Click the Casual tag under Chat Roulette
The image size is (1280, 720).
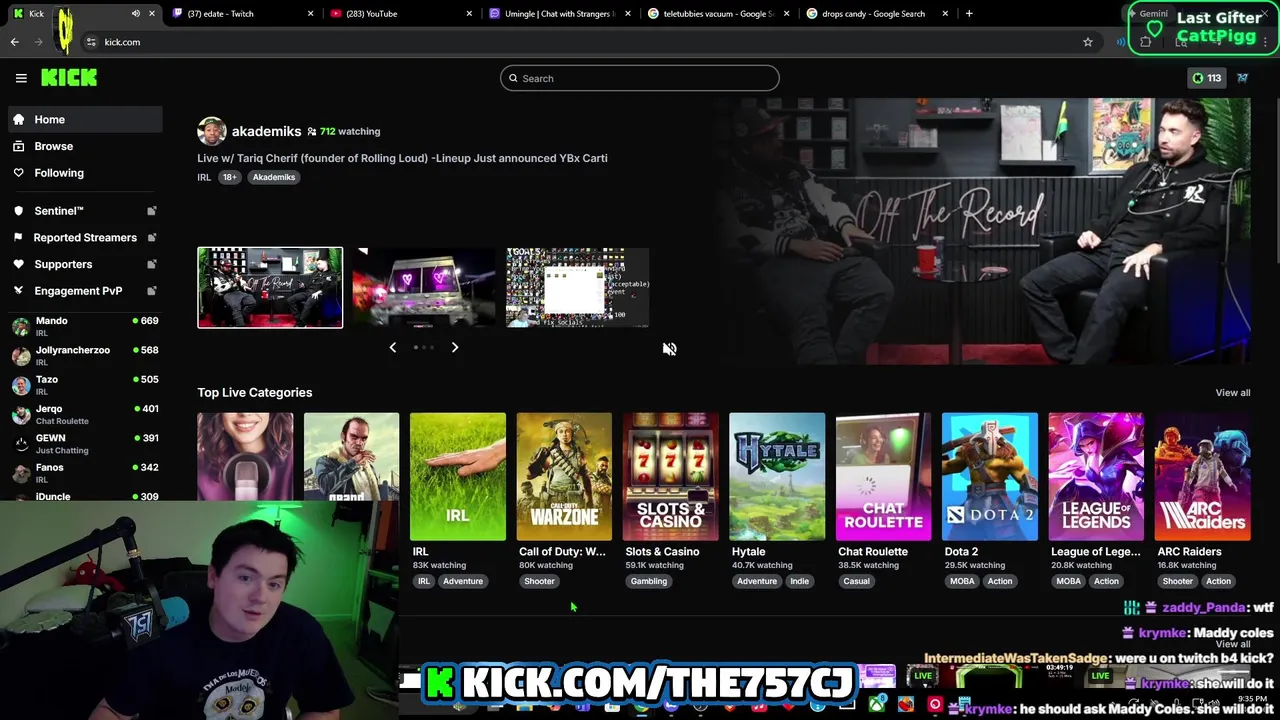pos(856,581)
